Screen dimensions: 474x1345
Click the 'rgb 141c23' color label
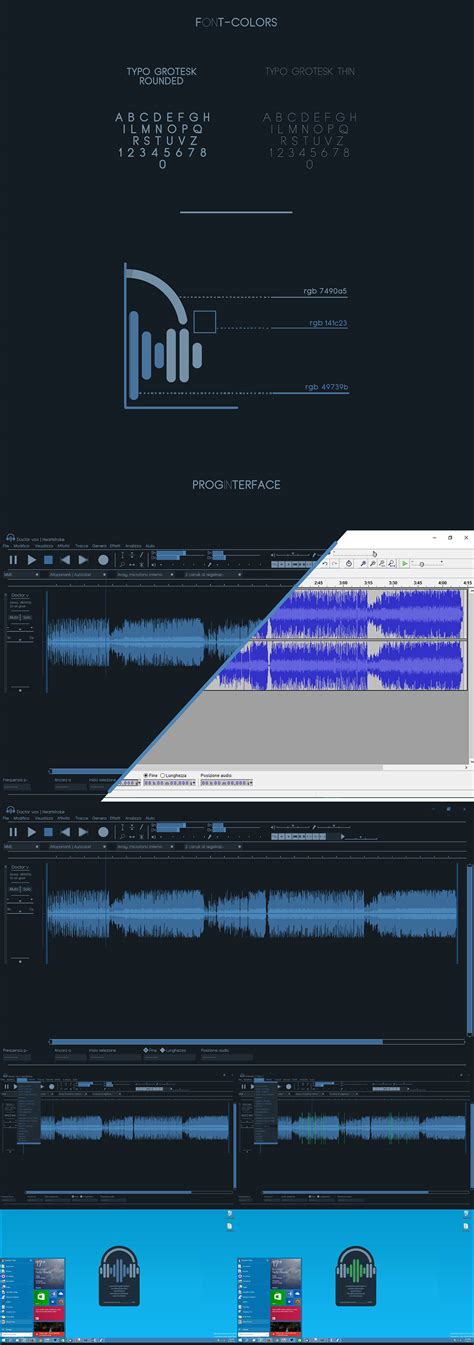tap(328, 323)
